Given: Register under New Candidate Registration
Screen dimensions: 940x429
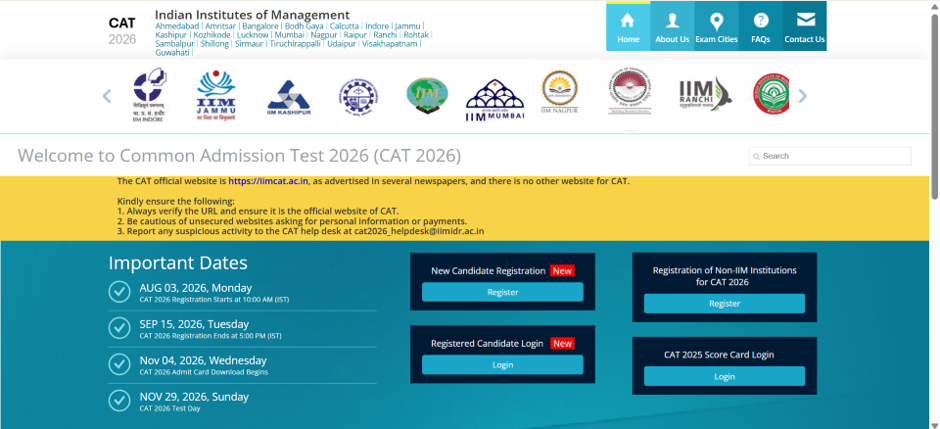Looking at the screenshot, I should (x=502, y=292).
